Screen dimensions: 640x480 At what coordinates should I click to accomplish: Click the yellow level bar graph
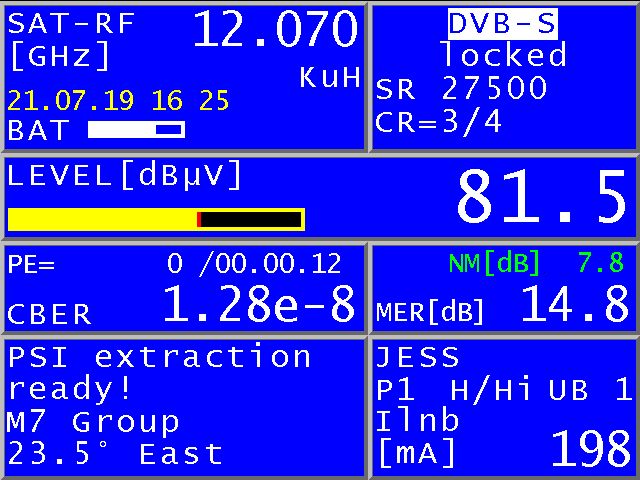point(102,219)
